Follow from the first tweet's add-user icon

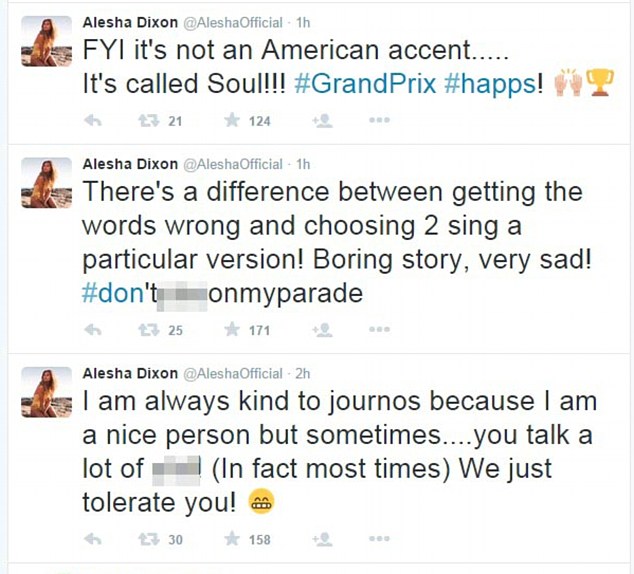click(x=322, y=121)
